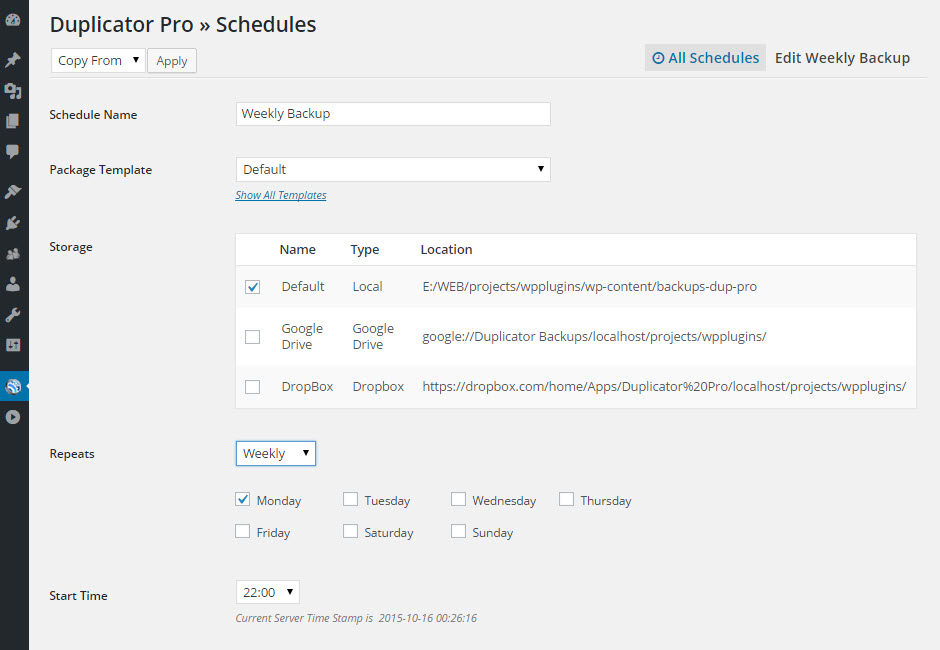The width and height of the screenshot is (940, 650).
Task: Click the Tools wrench sidebar icon
Action: coord(13,315)
